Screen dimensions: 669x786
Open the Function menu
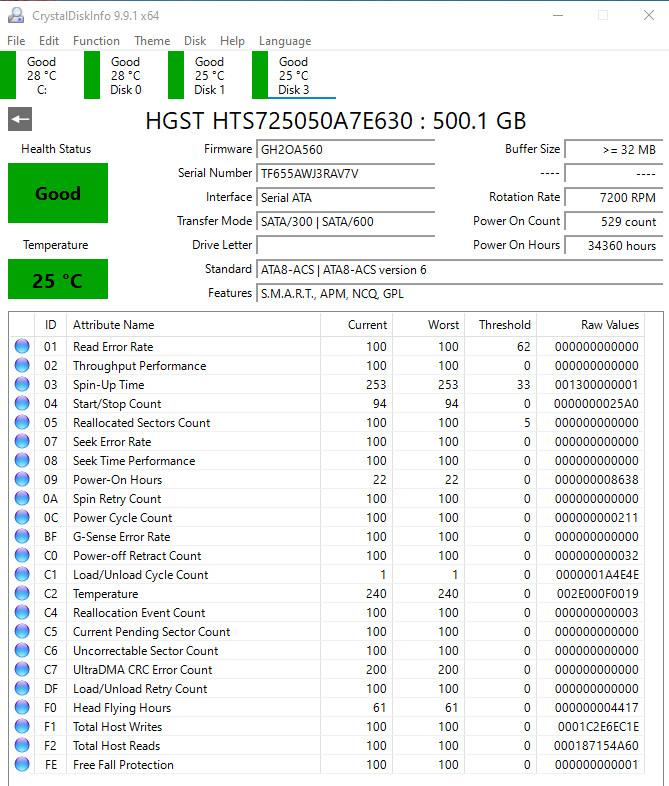96,41
